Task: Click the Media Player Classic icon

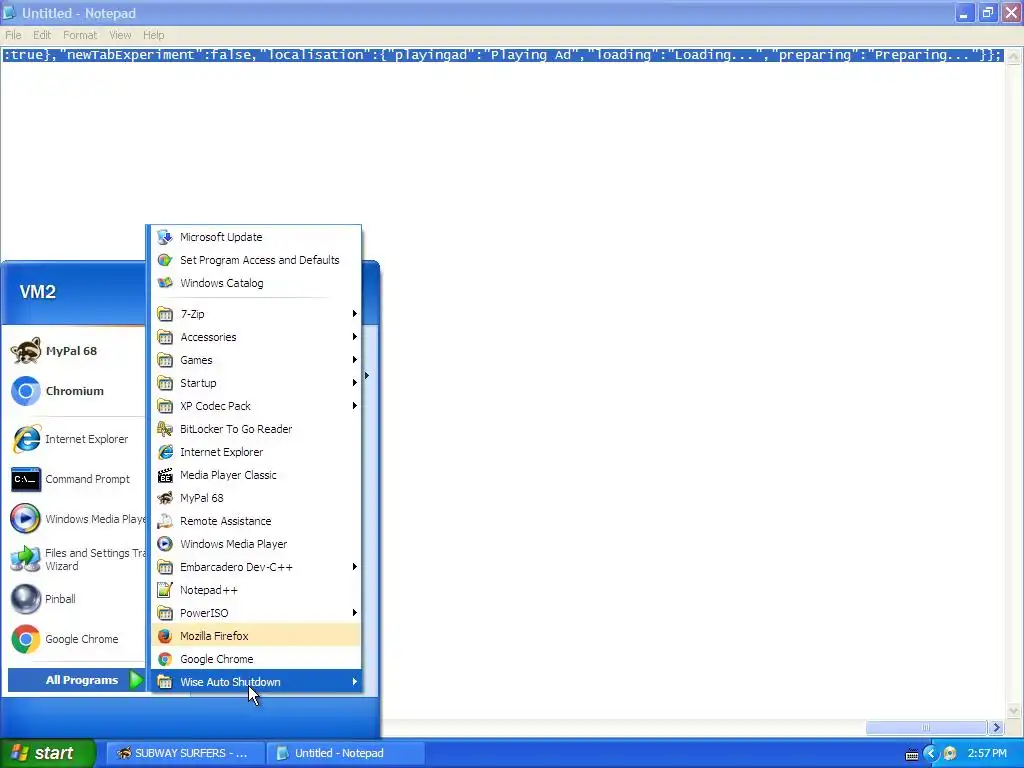Action: pyautogui.click(x=165, y=475)
